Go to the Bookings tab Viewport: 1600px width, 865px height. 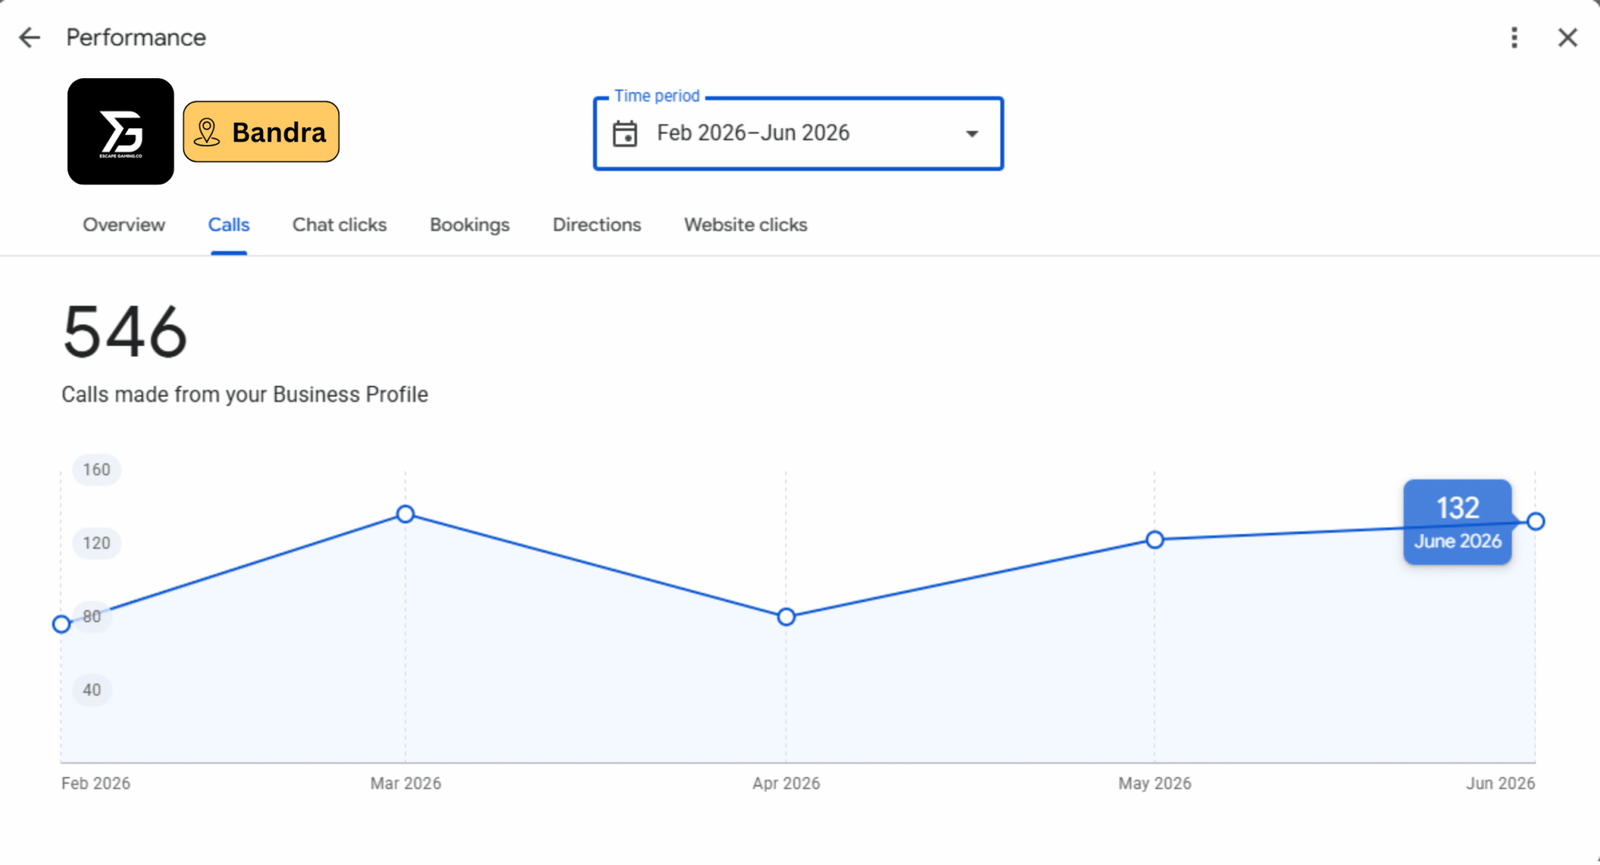pos(470,225)
